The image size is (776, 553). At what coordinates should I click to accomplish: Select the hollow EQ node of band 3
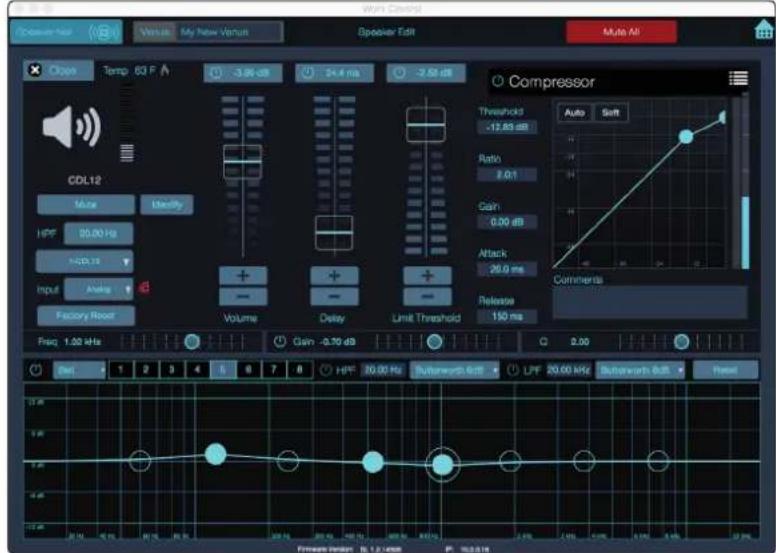pos(288,460)
